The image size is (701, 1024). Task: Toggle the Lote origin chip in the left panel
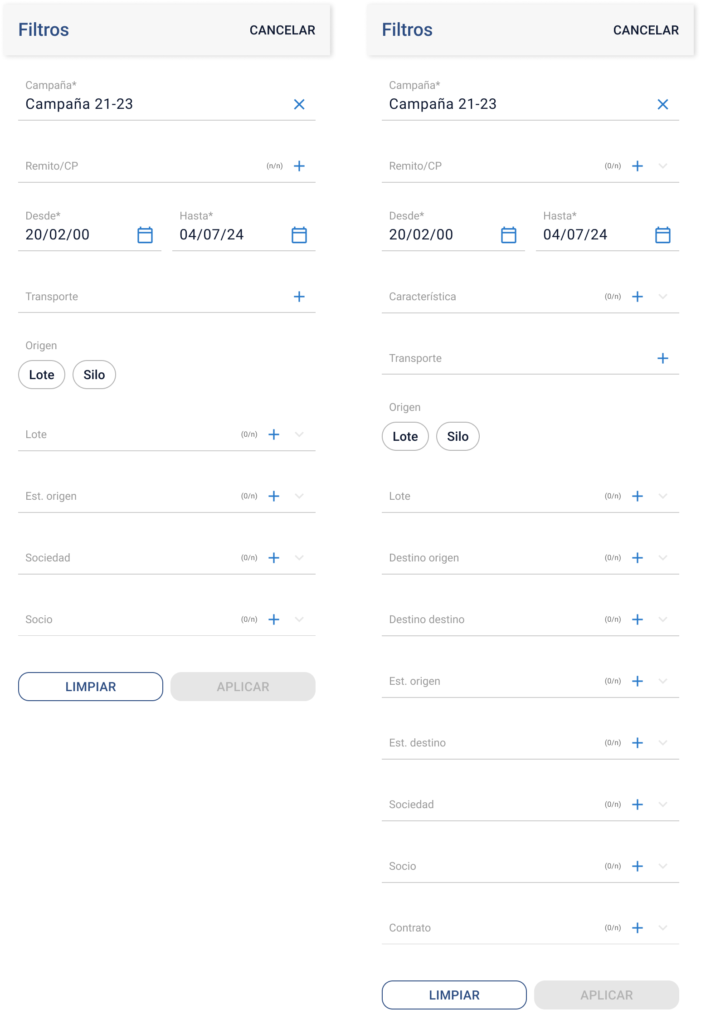pos(42,375)
